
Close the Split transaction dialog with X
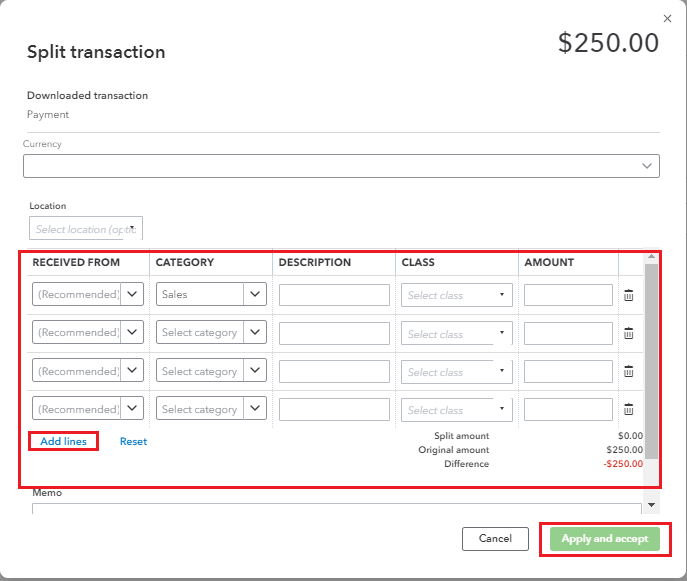click(668, 18)
